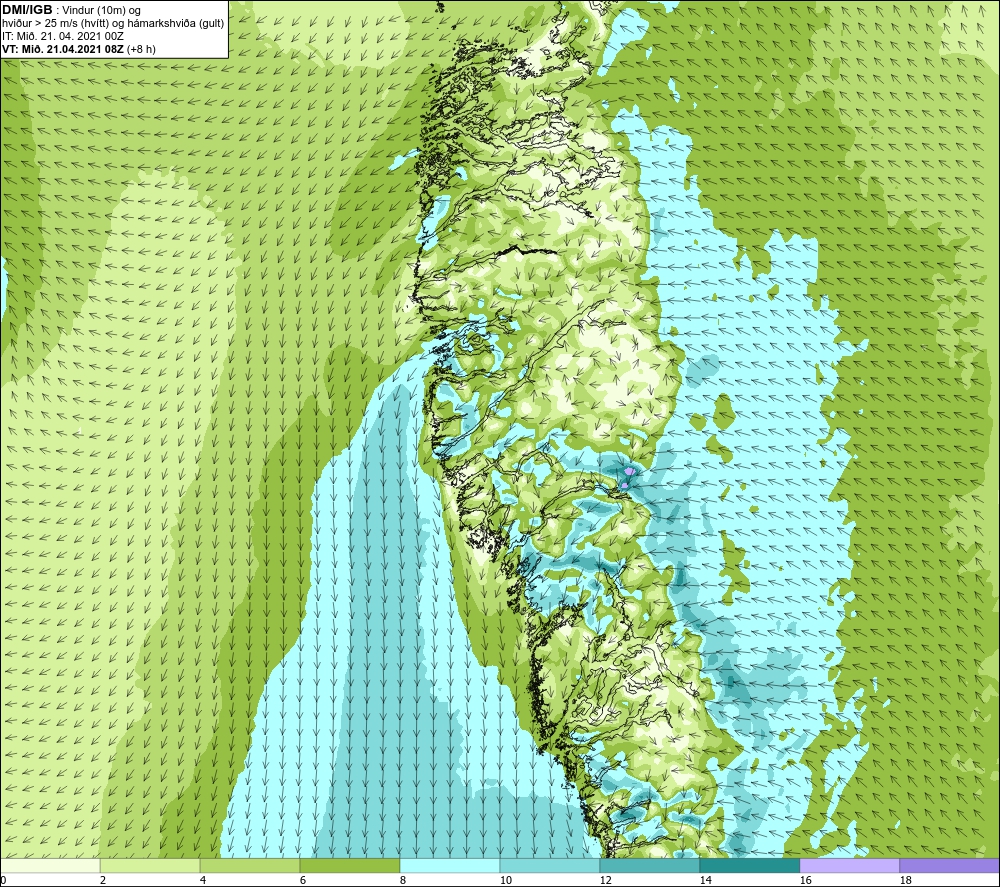This screenshot has width=1000, height=887.
Task: Click the legend label '14'
Action: pyautogui.click(x=706, y=881)
